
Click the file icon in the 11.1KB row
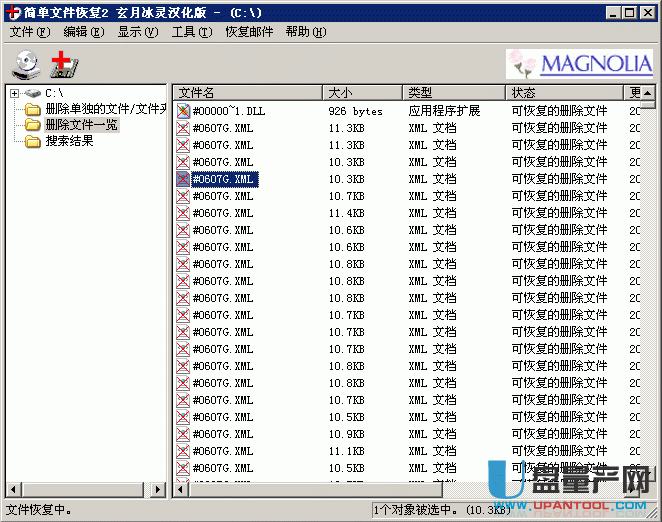coord(183,451)
